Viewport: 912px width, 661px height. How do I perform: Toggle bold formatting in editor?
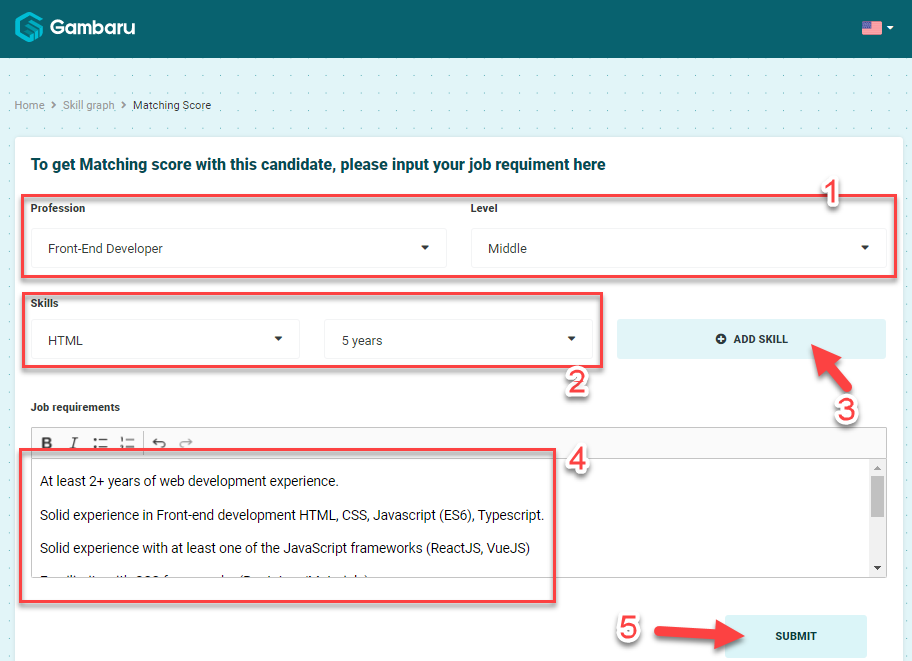[x=47, y=443]
